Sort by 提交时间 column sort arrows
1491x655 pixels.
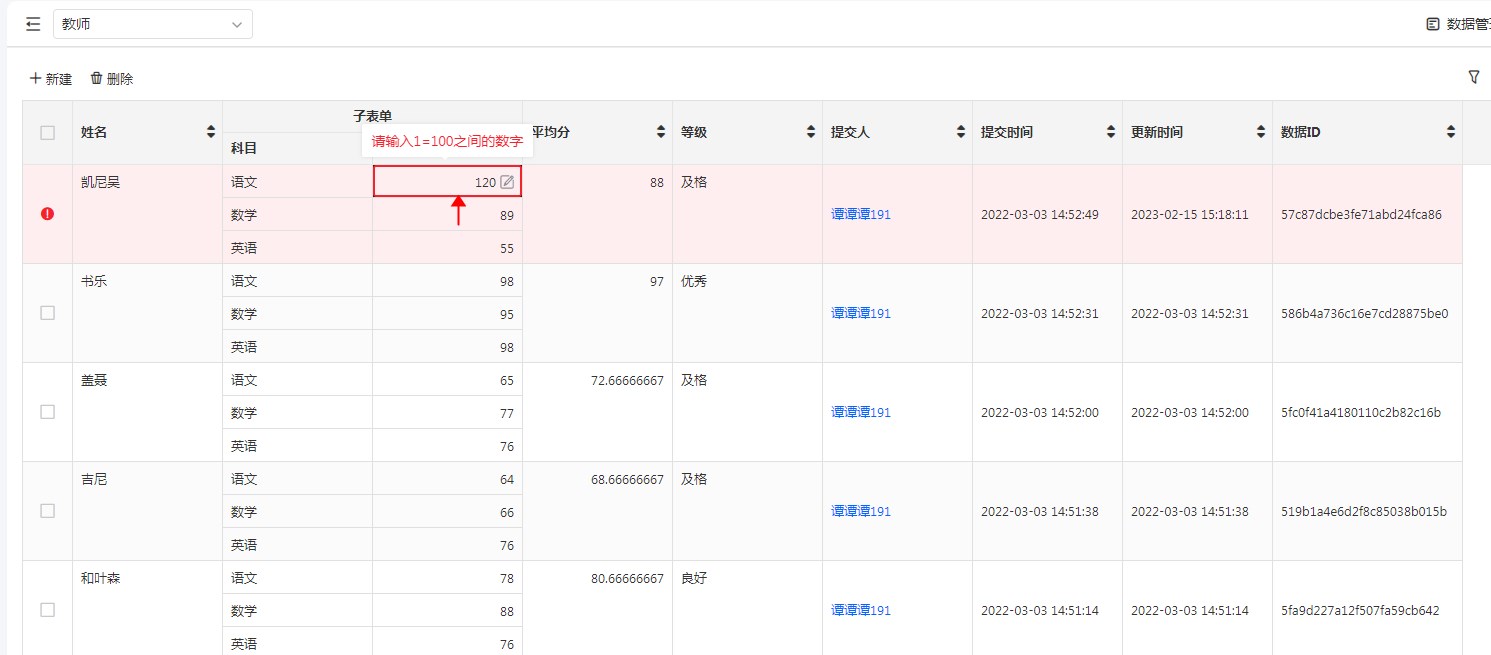tap(1111, 132)
